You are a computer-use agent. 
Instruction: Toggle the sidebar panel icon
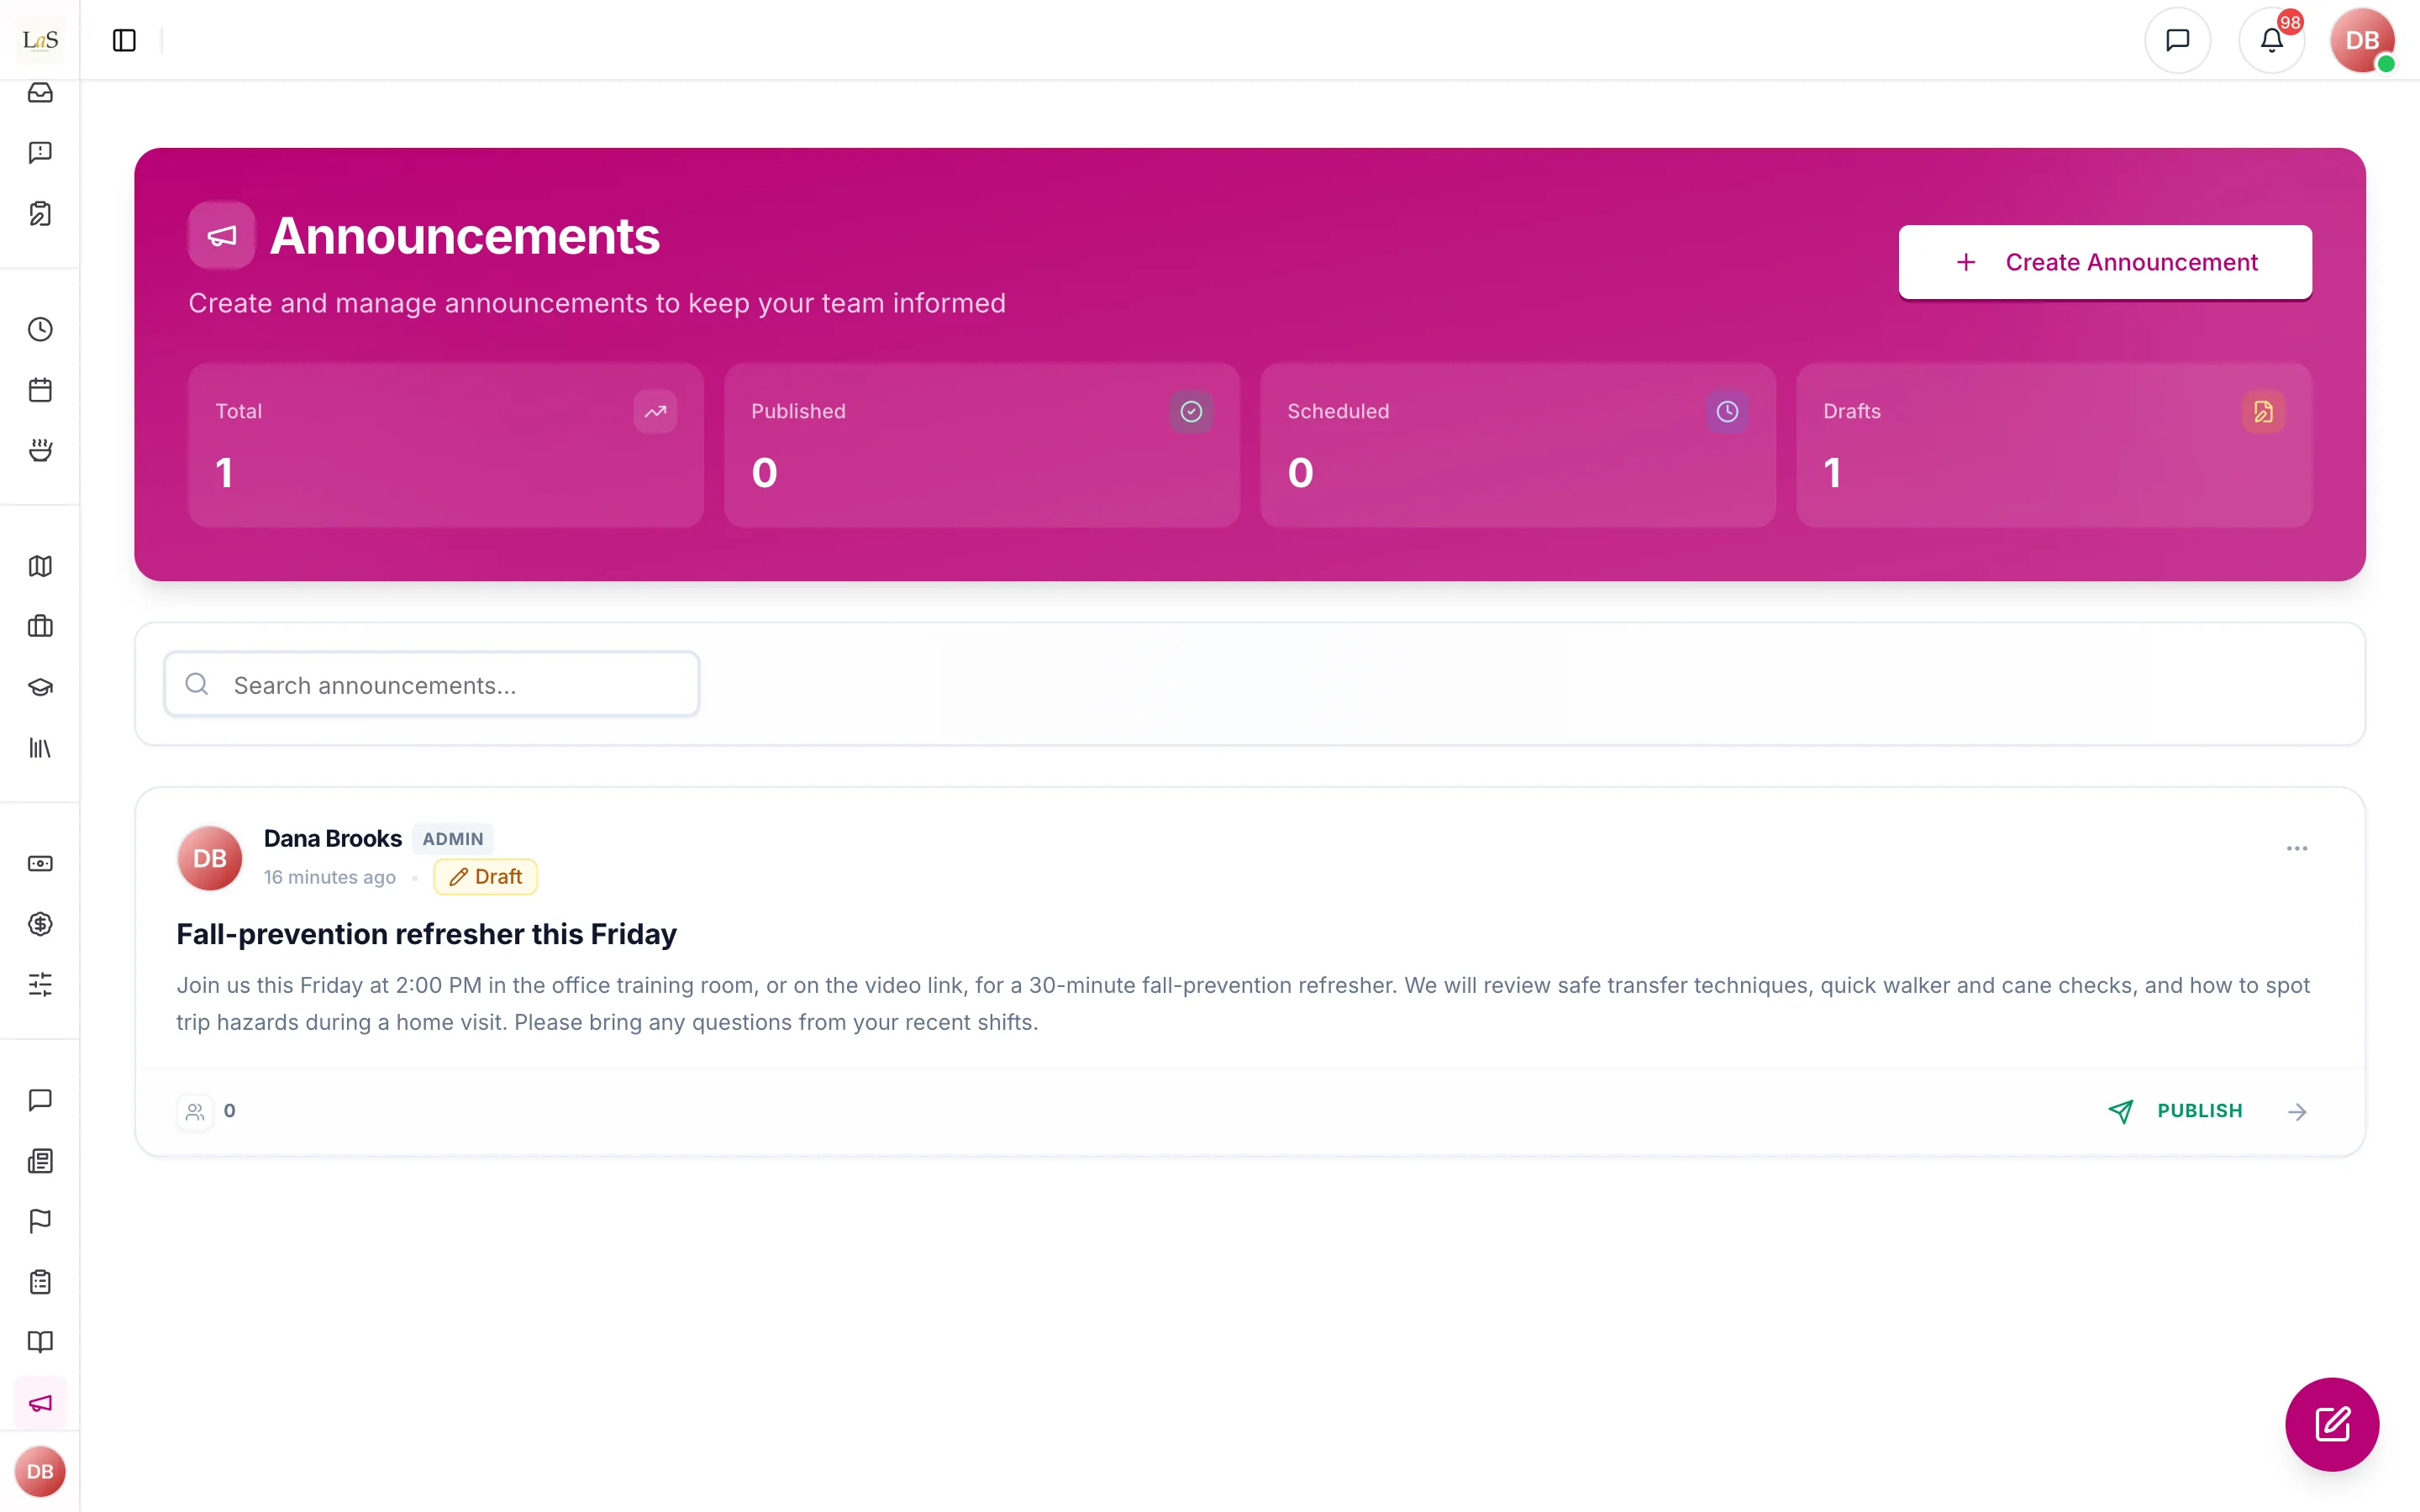124,40
